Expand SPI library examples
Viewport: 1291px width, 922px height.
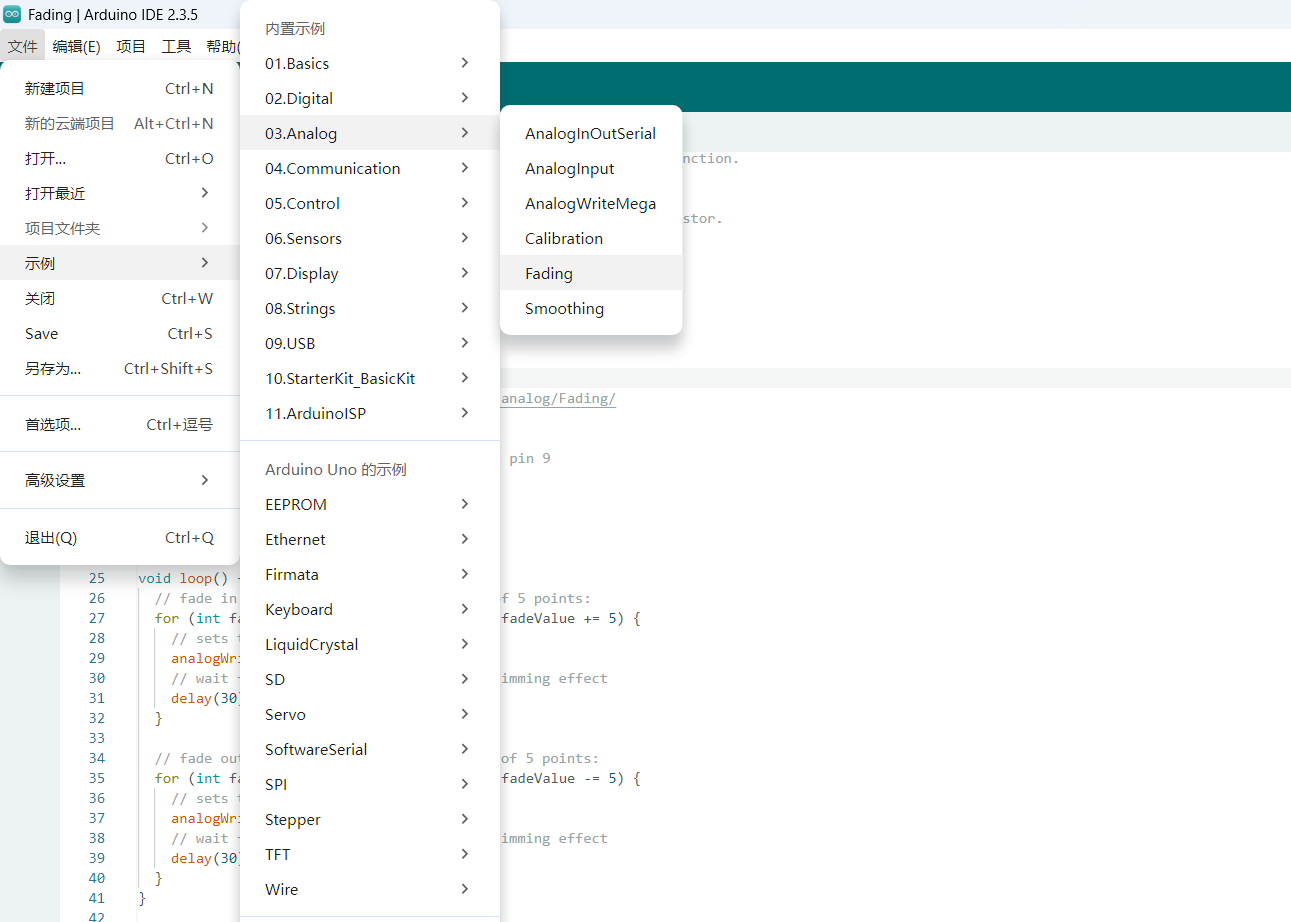(x=370, y=784)
